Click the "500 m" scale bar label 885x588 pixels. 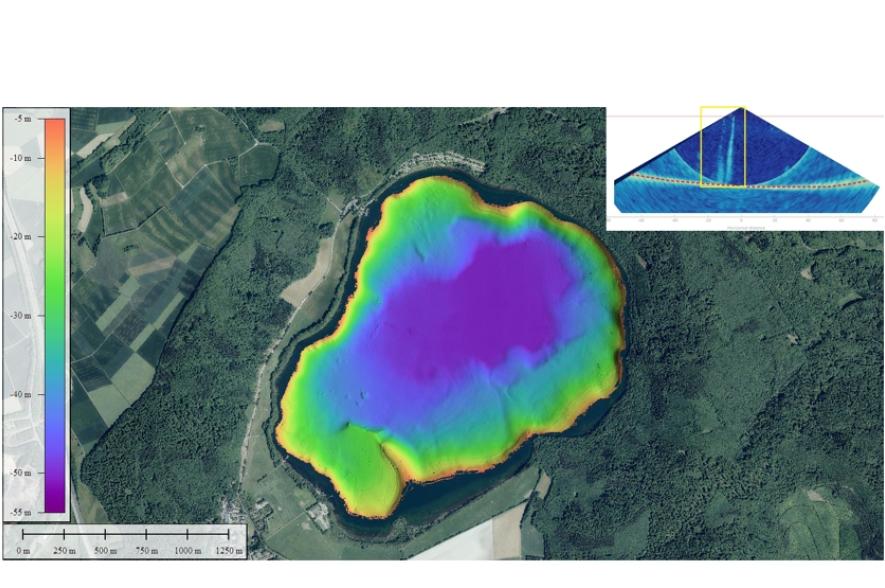[x=105, y=550]
